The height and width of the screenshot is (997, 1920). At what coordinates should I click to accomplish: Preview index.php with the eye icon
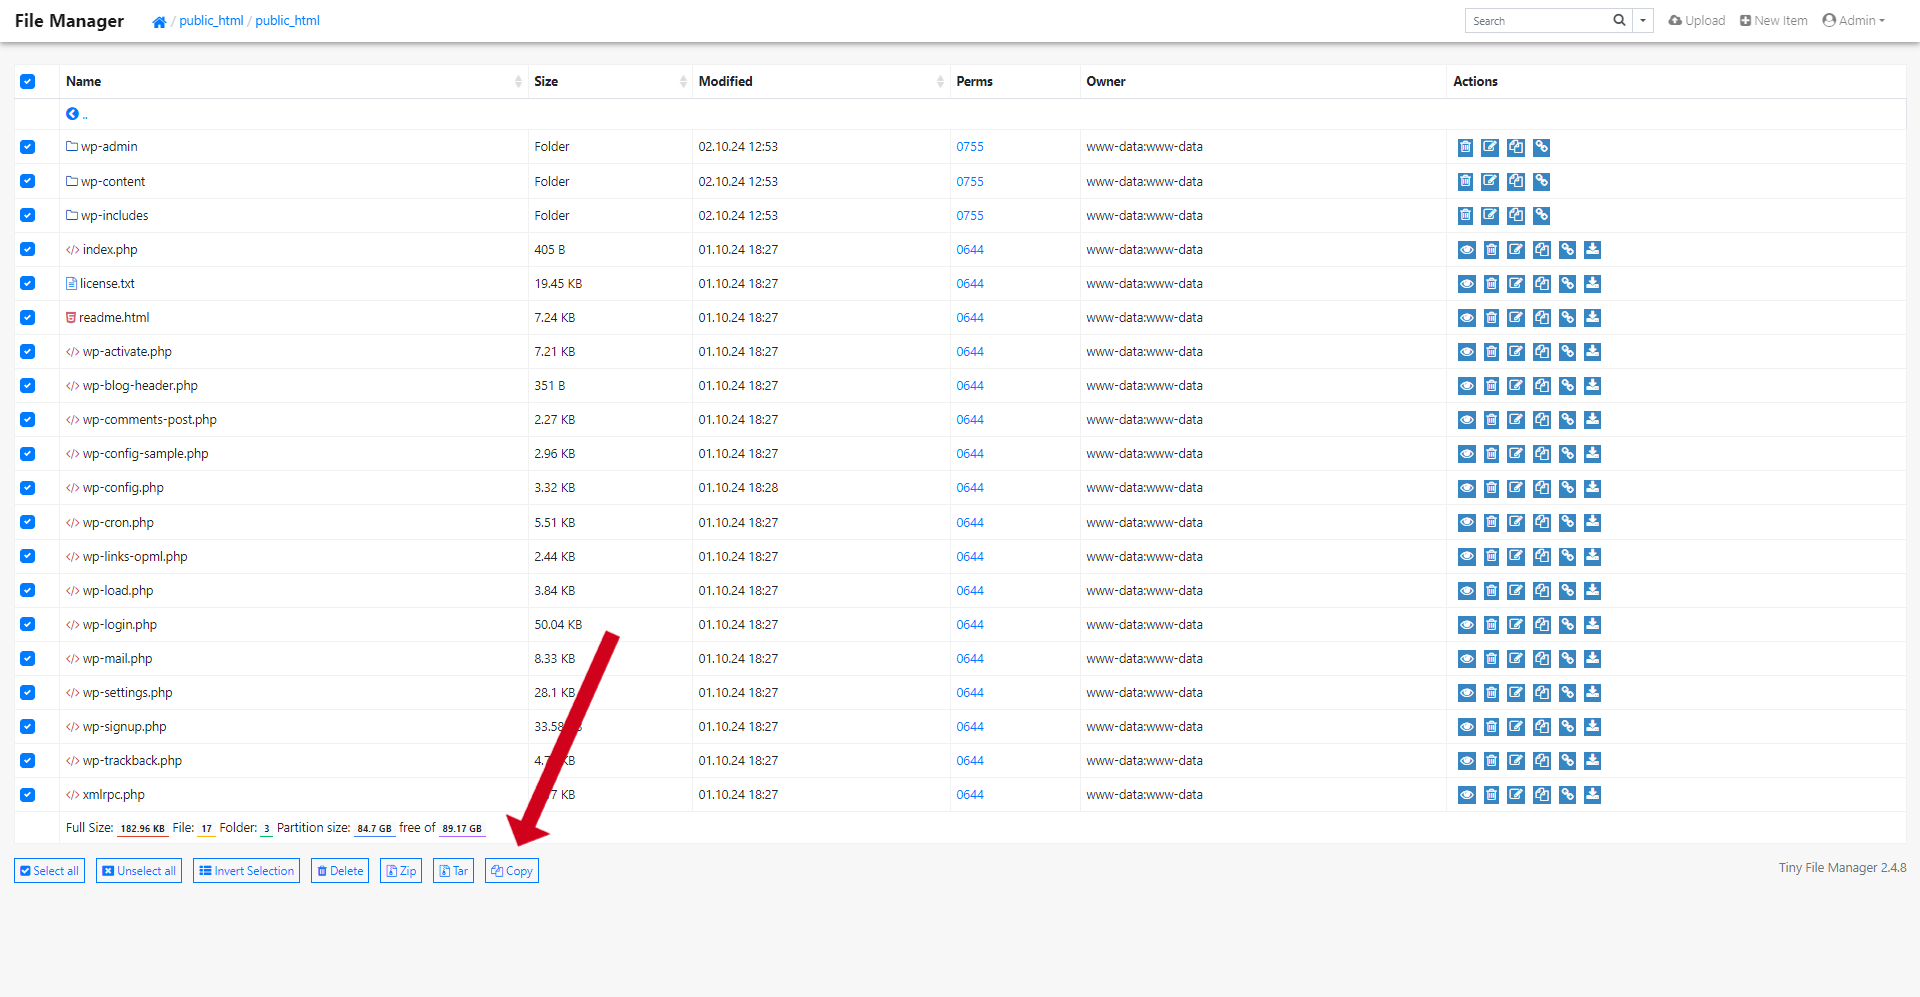coord(1466,250)
